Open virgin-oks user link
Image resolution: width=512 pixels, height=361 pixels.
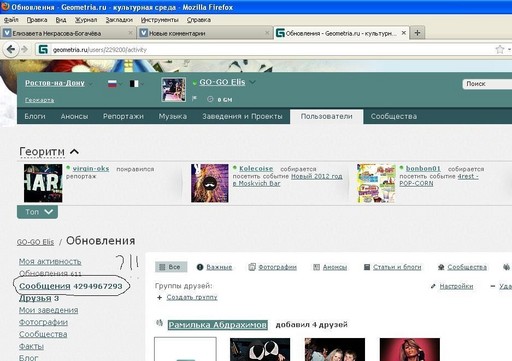[91, 168]
